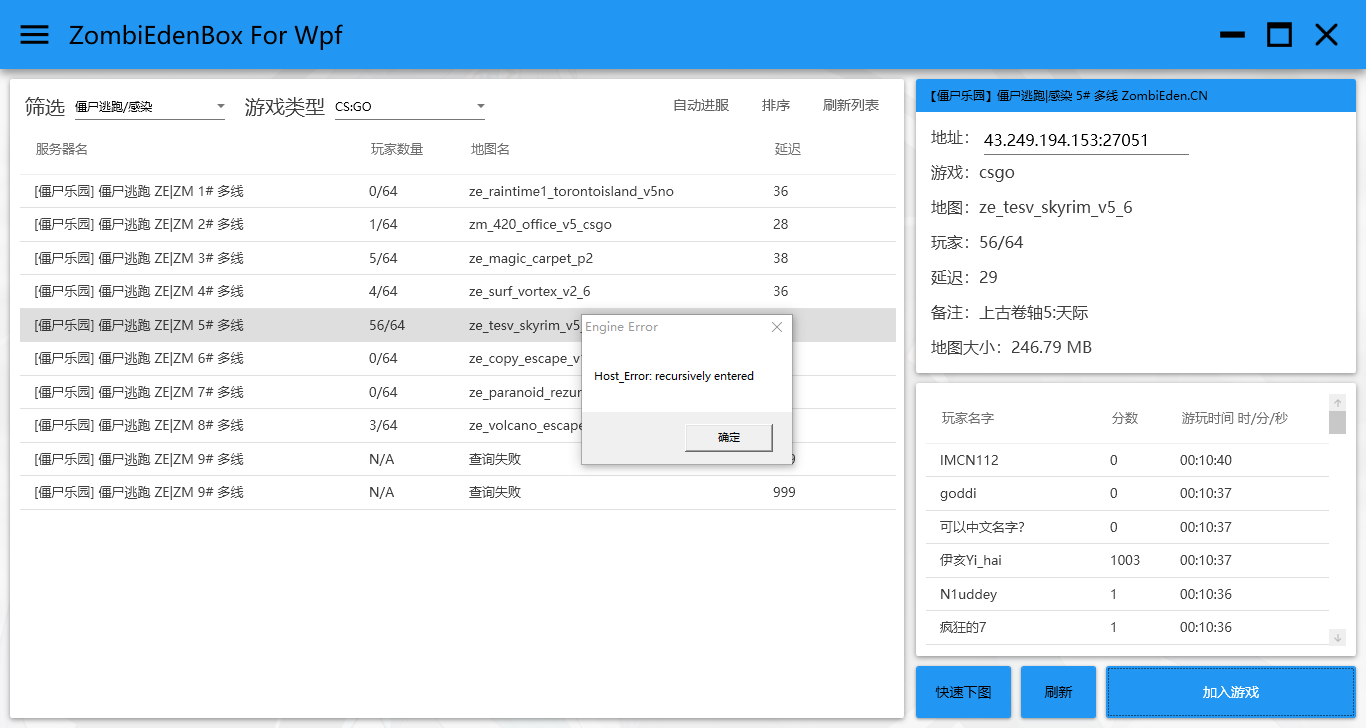Minimize the ZombiEdenBox window
1366x728 pixels.
click(1232, 35)
